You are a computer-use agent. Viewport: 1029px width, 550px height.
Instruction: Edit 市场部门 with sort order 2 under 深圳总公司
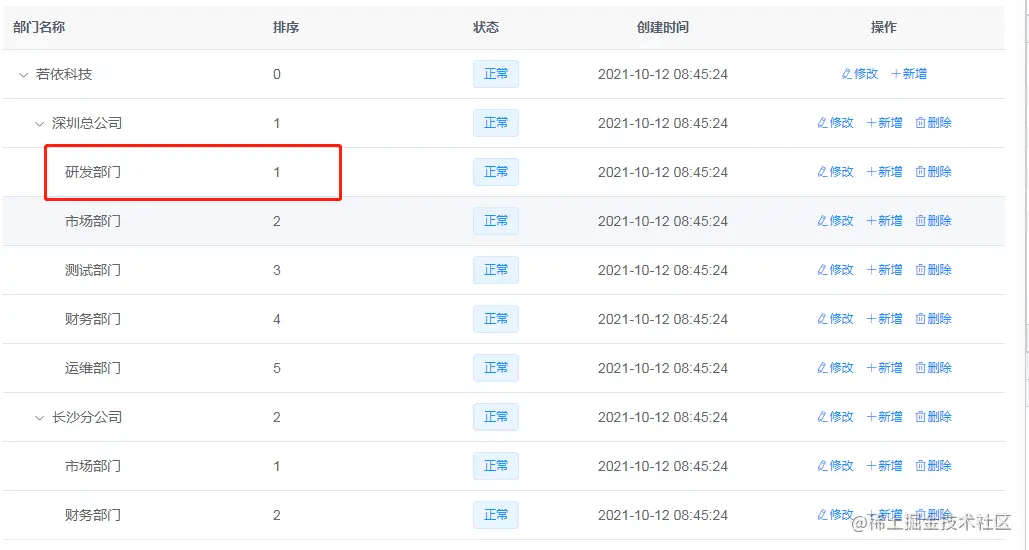click(x=835, y=221)
